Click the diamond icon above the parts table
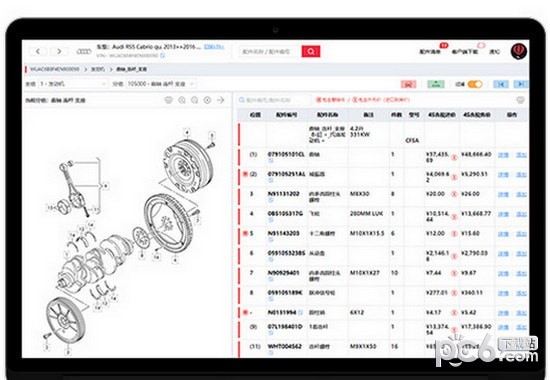 (521, 100)
